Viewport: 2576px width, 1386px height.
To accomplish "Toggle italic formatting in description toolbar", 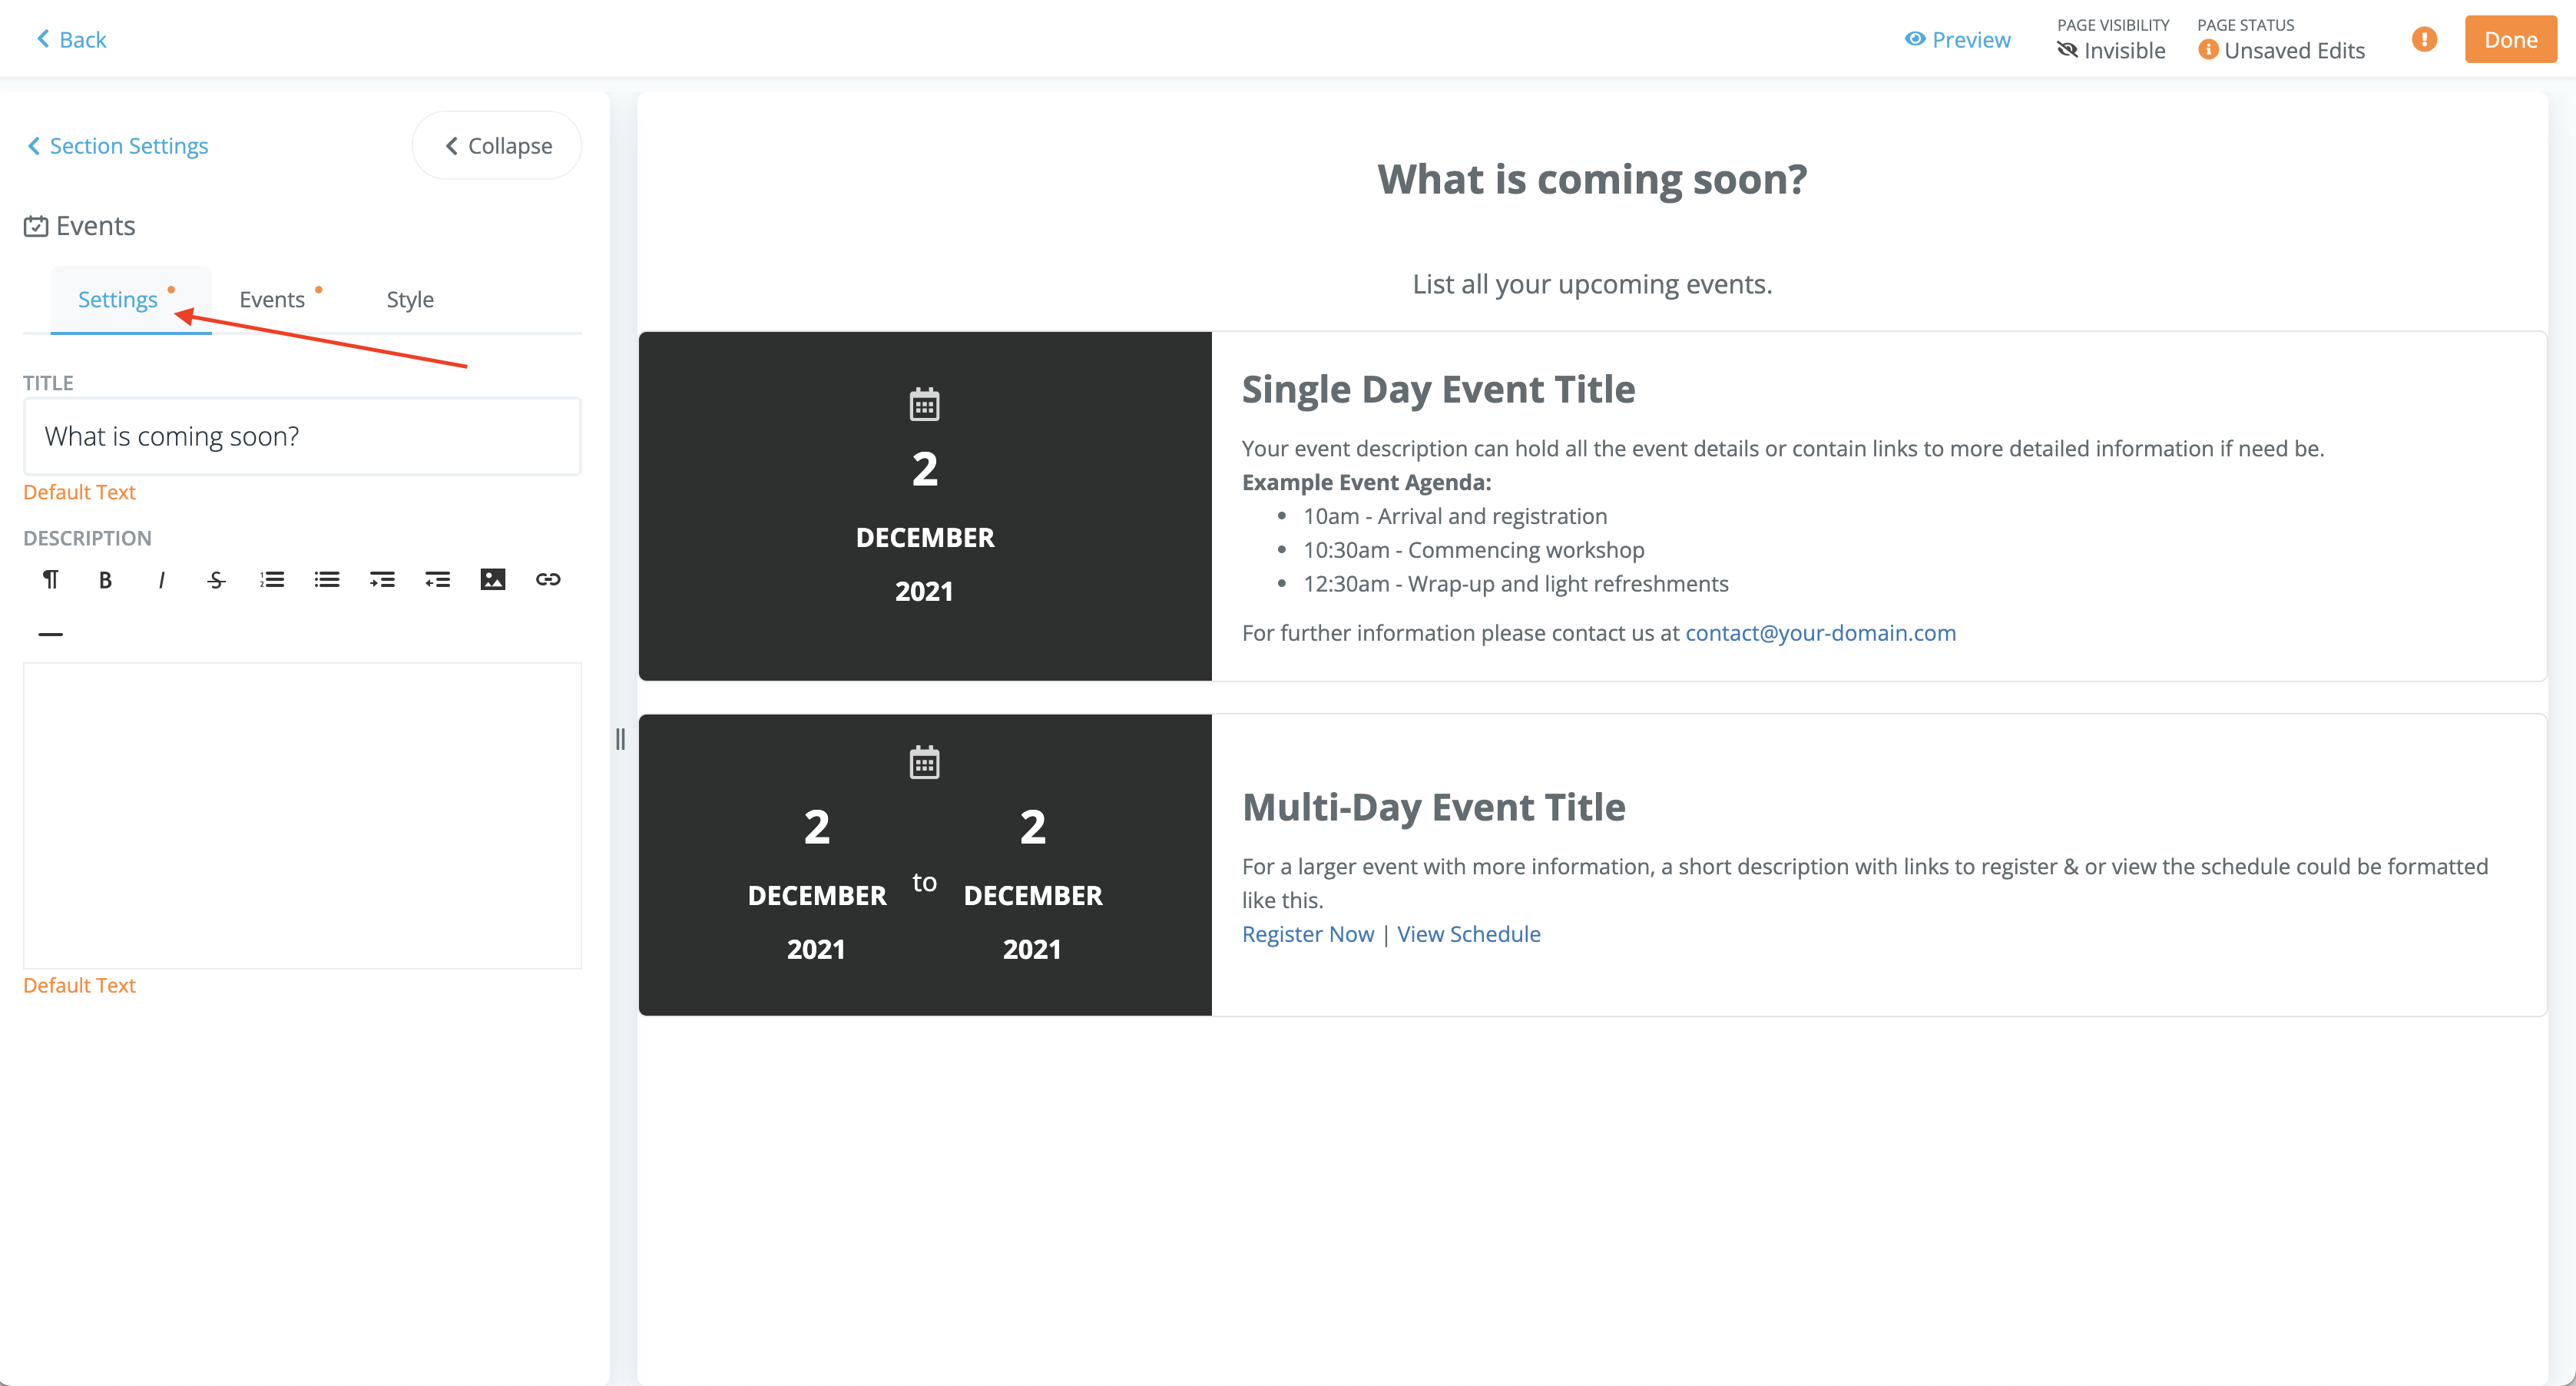I will [161, 580].
